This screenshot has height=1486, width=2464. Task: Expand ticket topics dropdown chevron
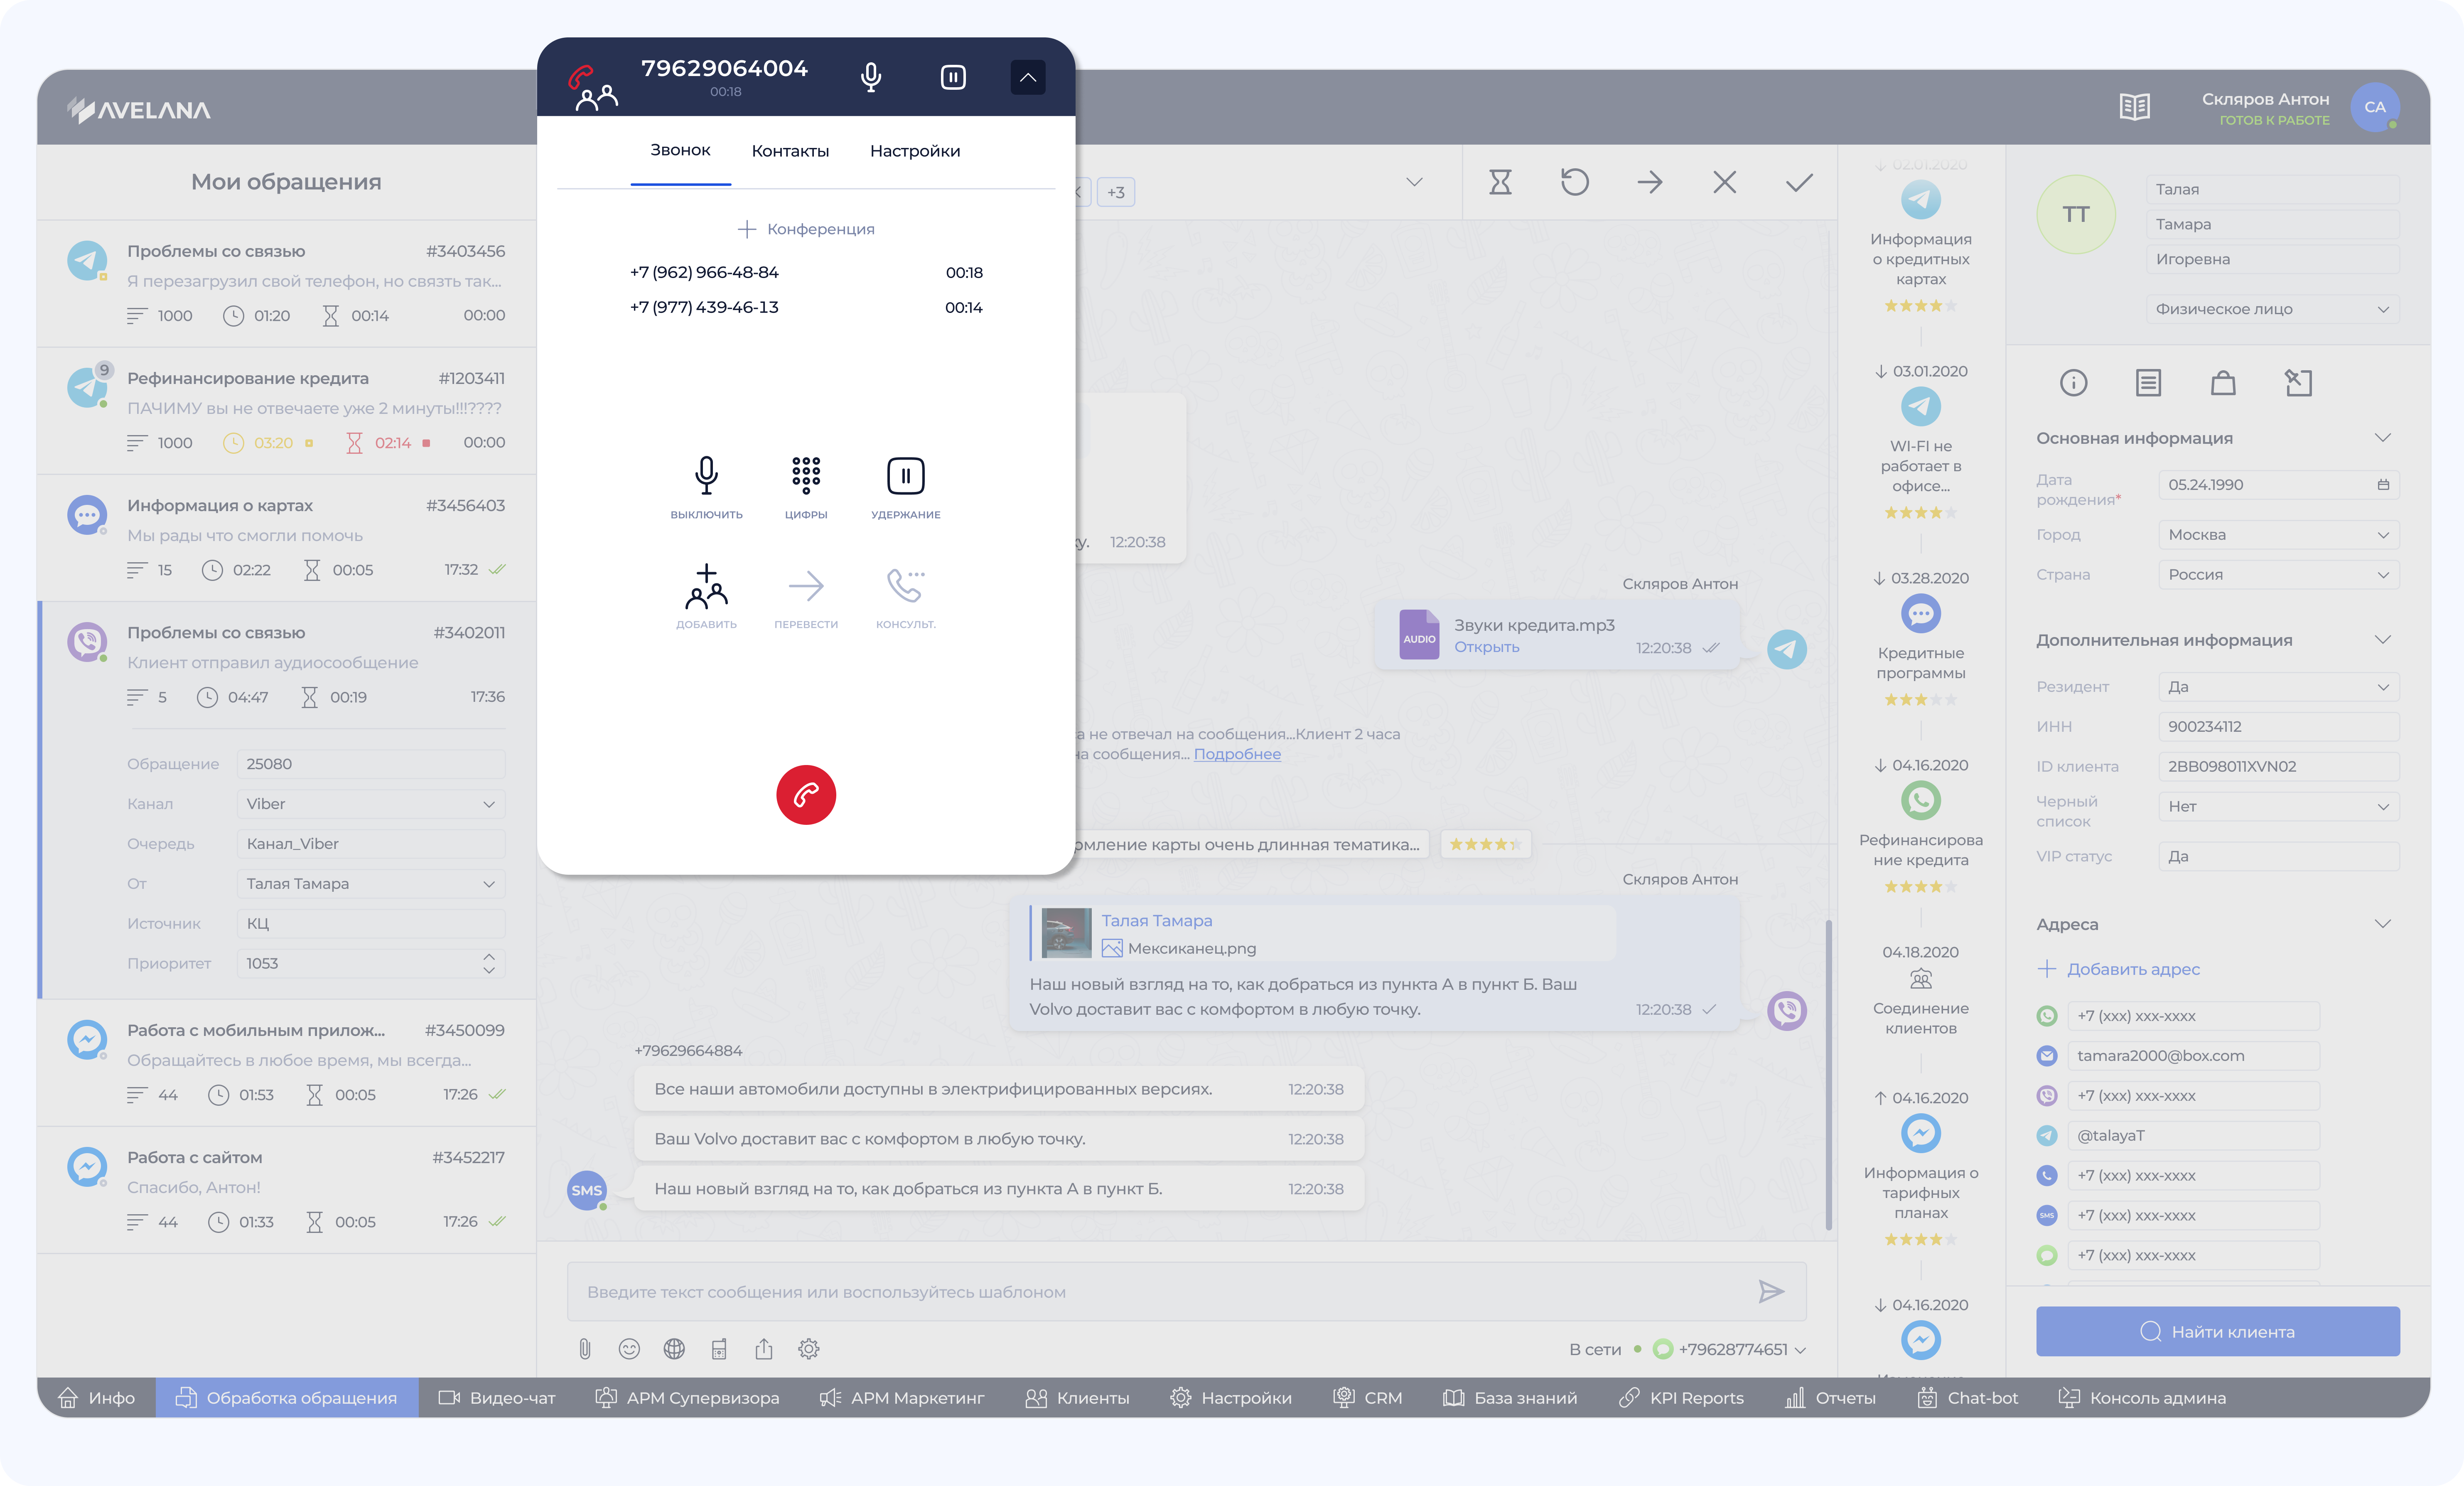point(1414,182)
